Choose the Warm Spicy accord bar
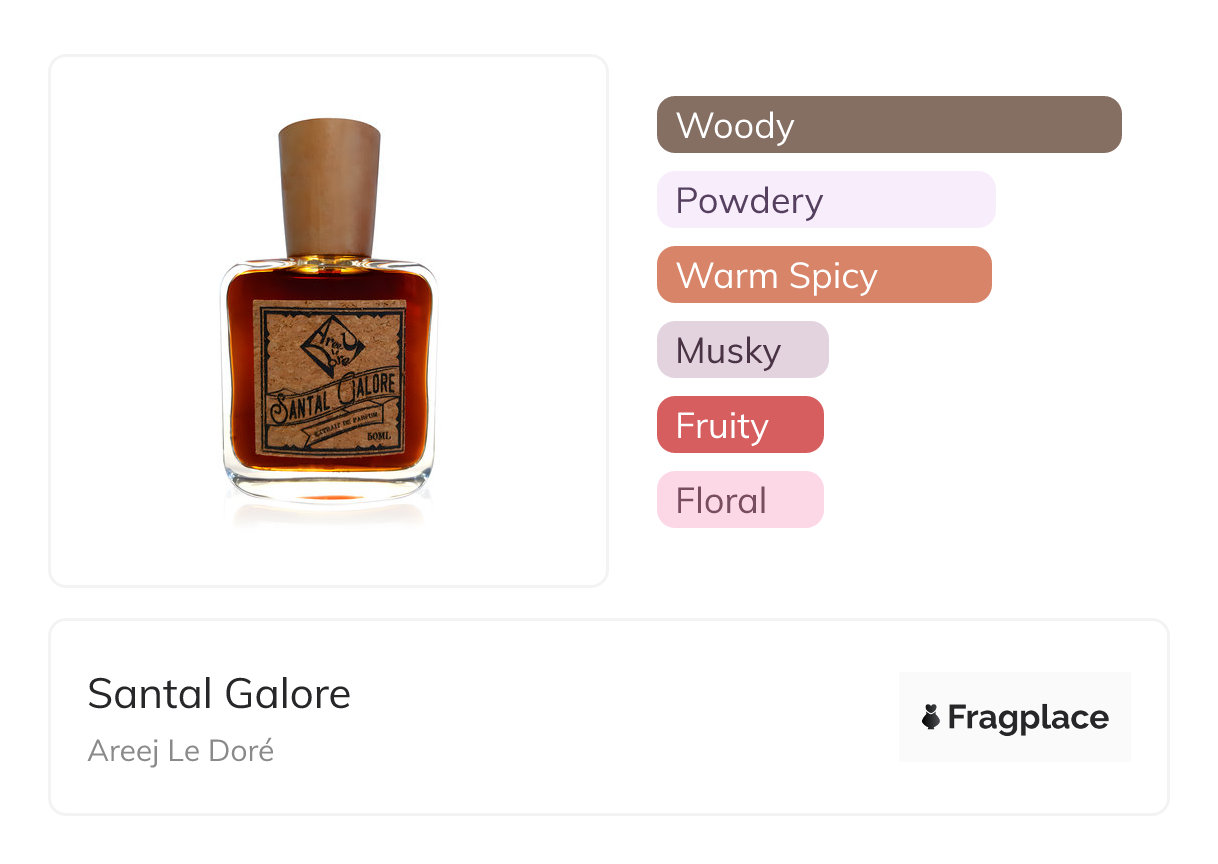 [824, 275]
